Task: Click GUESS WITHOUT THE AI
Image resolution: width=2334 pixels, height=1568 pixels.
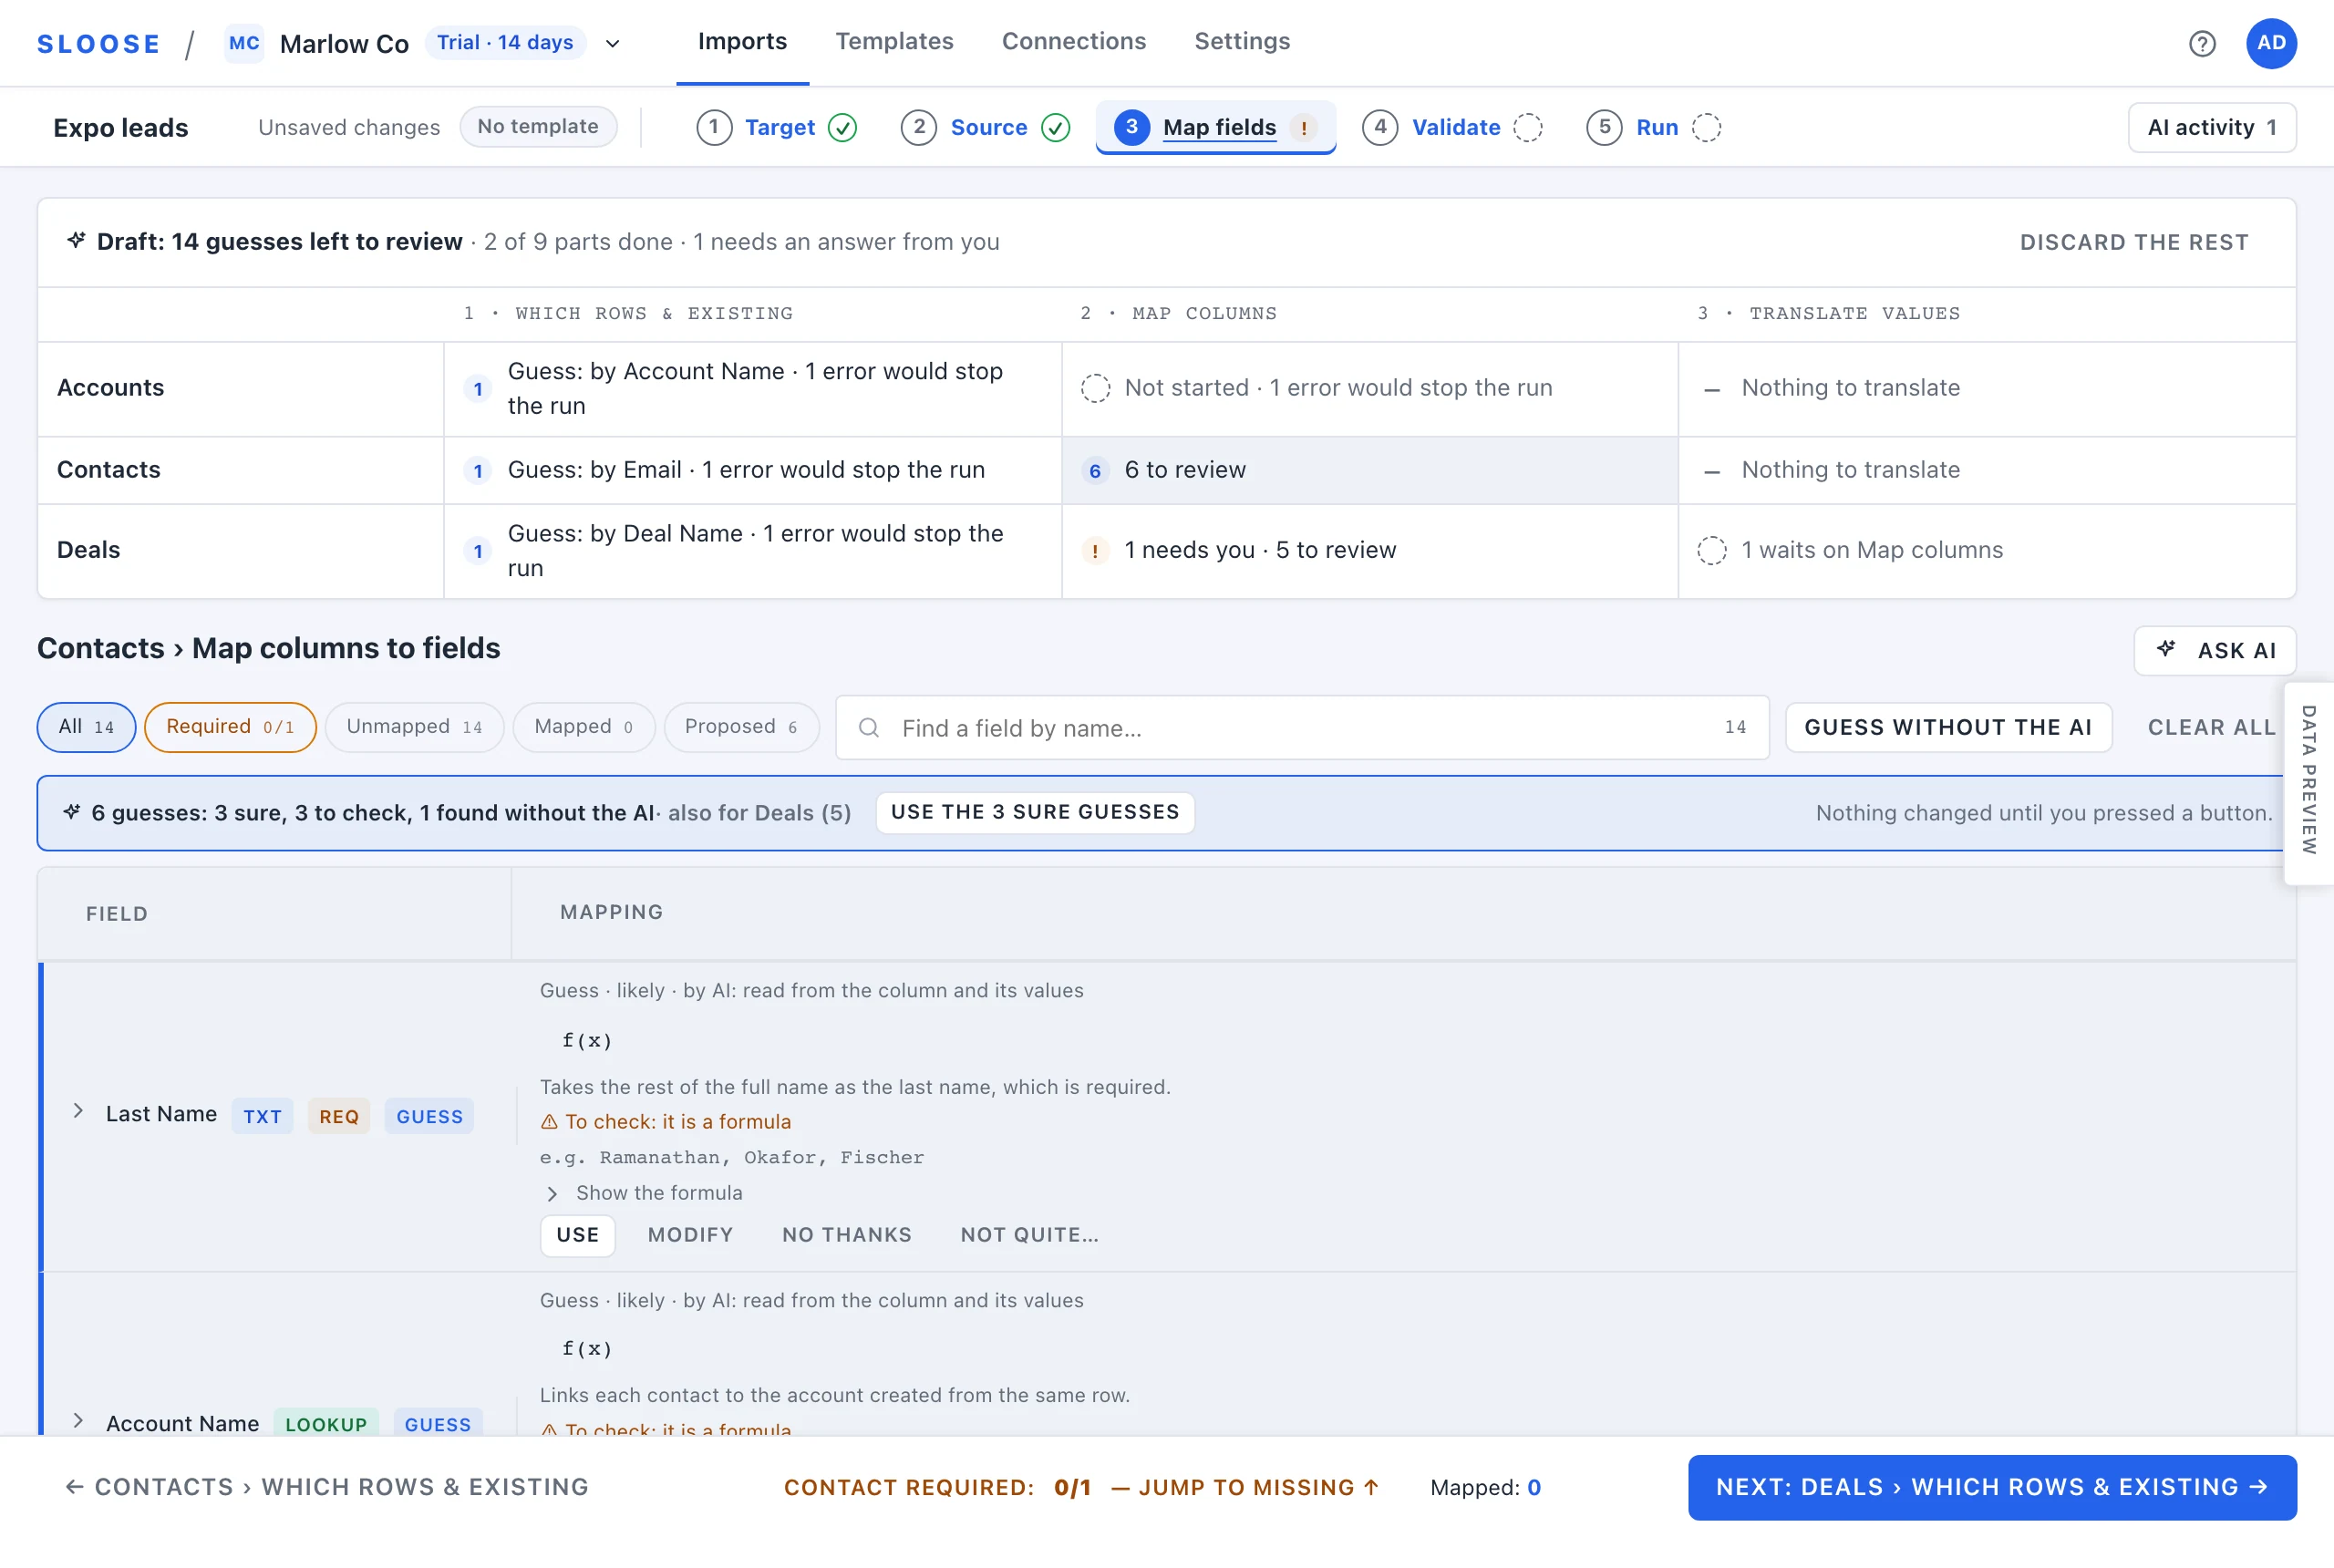Action: [x=1948, y=727]
